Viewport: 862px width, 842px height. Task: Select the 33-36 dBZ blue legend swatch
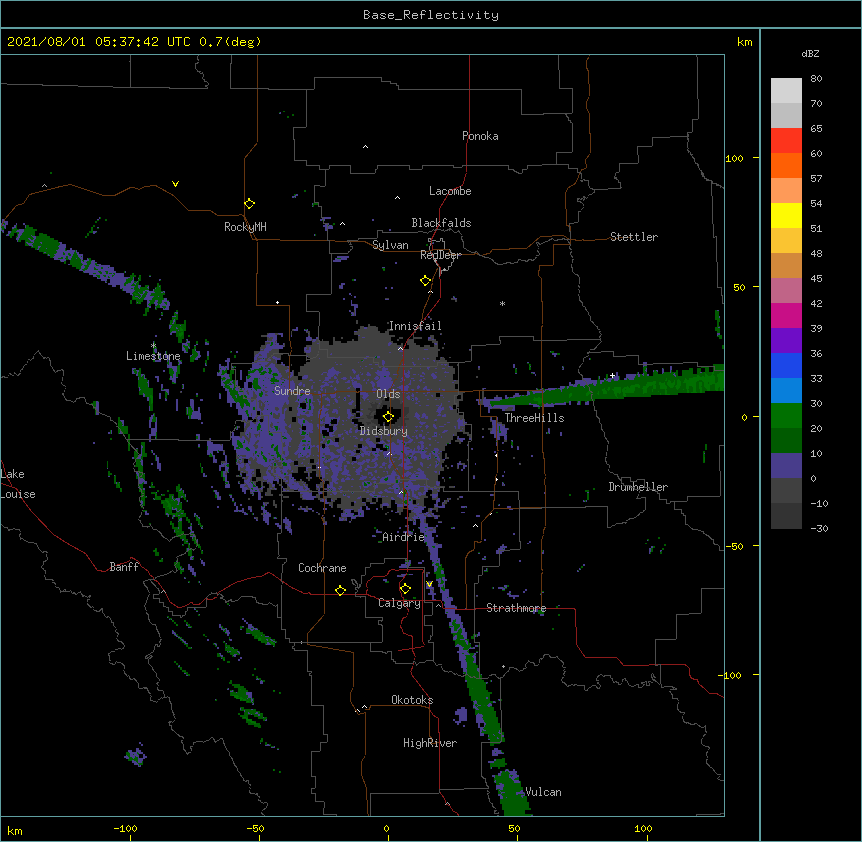tap(786, 365)
